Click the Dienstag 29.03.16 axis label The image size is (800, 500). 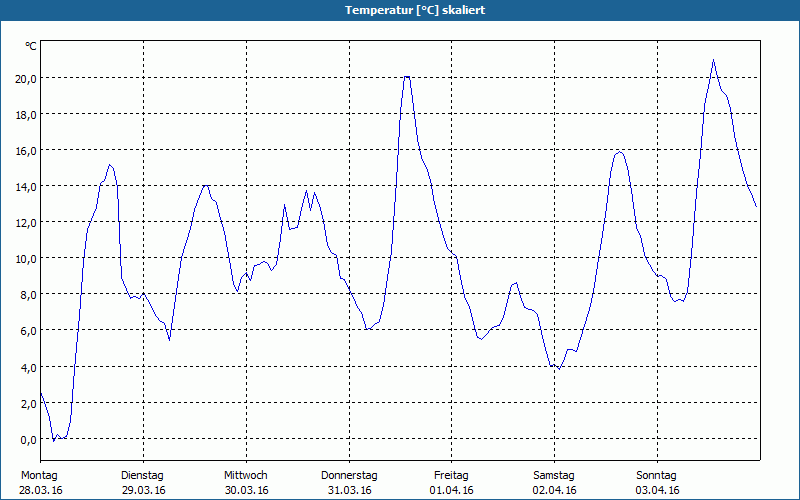click(x=143, y=483)
